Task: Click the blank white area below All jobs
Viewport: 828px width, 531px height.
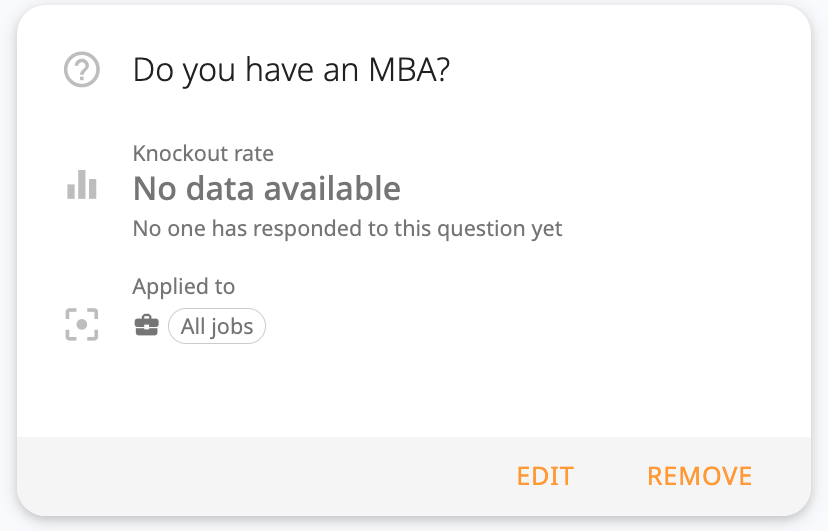Action: coord(414,391)
